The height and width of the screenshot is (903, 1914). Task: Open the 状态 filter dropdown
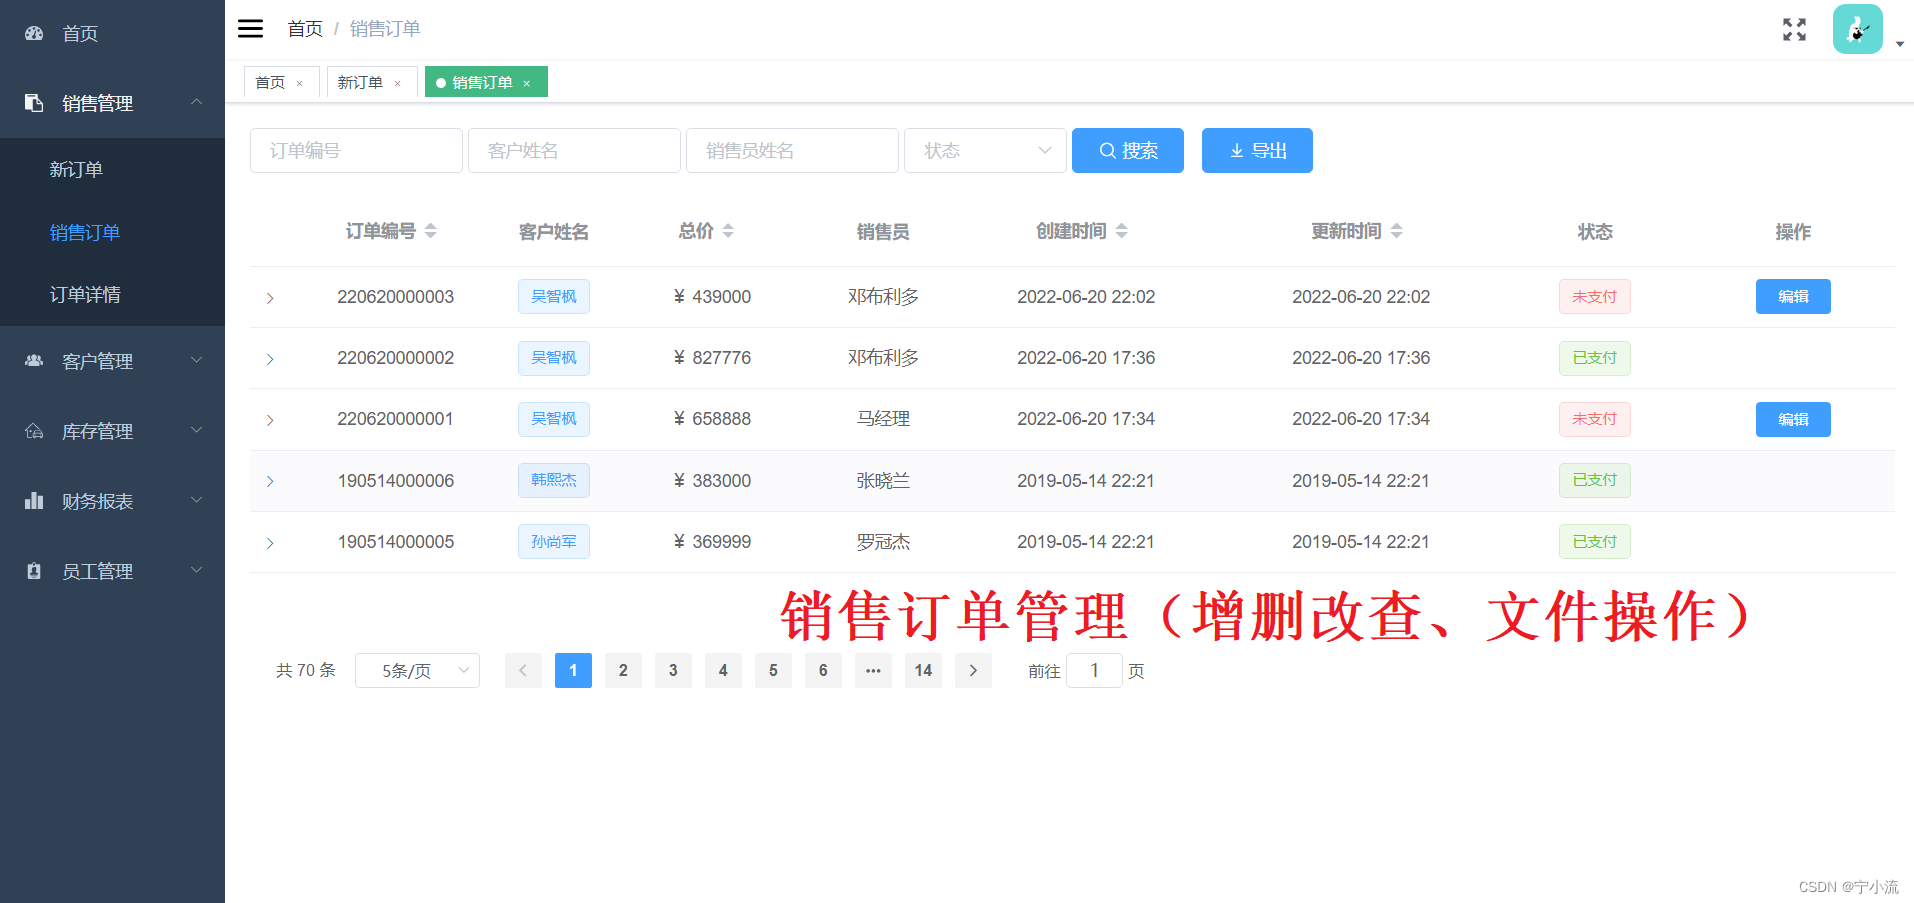[x=985, y=150]
